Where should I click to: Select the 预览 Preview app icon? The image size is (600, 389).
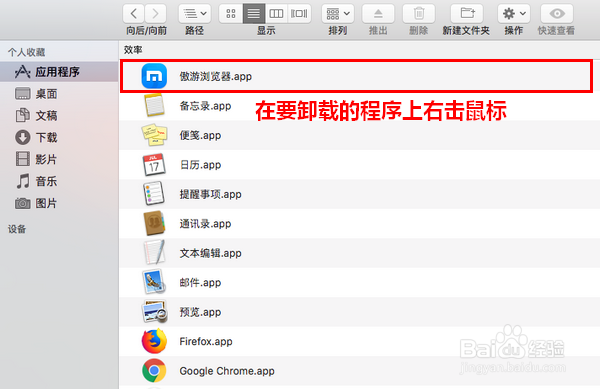tap(154, 311)
